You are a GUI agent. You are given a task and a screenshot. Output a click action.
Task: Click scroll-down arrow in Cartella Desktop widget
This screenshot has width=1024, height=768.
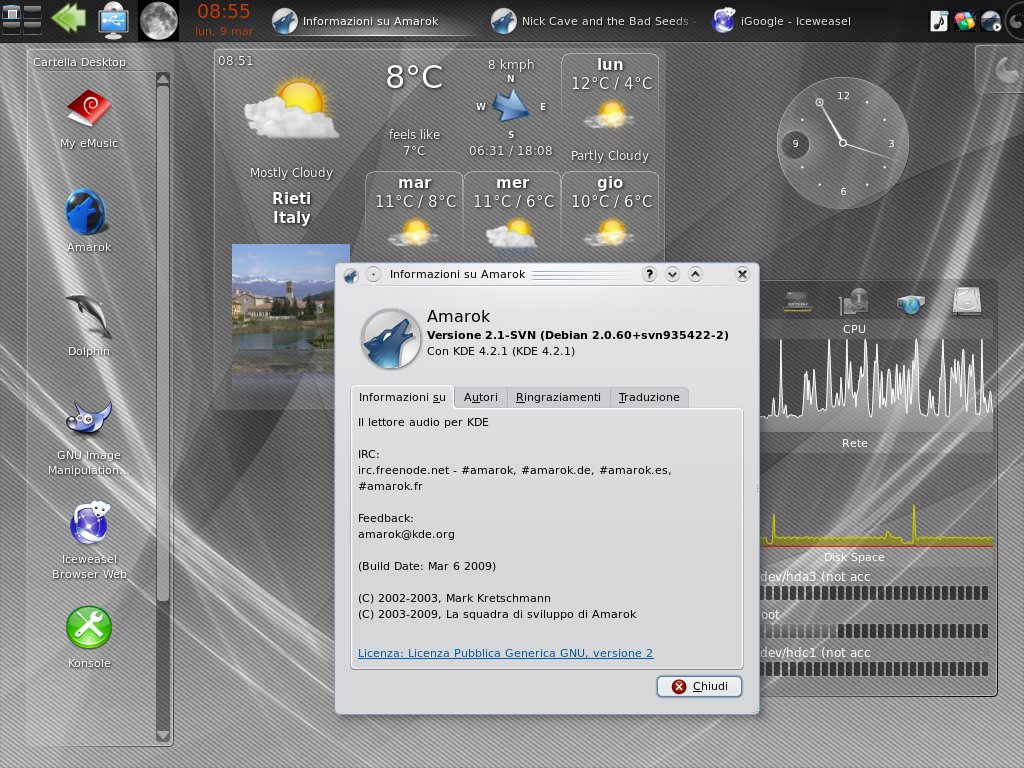click(x=163, y=736)
